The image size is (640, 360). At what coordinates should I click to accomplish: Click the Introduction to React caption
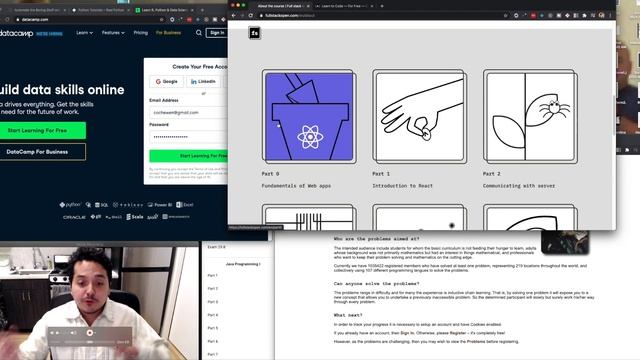click(x=402, y=186)
